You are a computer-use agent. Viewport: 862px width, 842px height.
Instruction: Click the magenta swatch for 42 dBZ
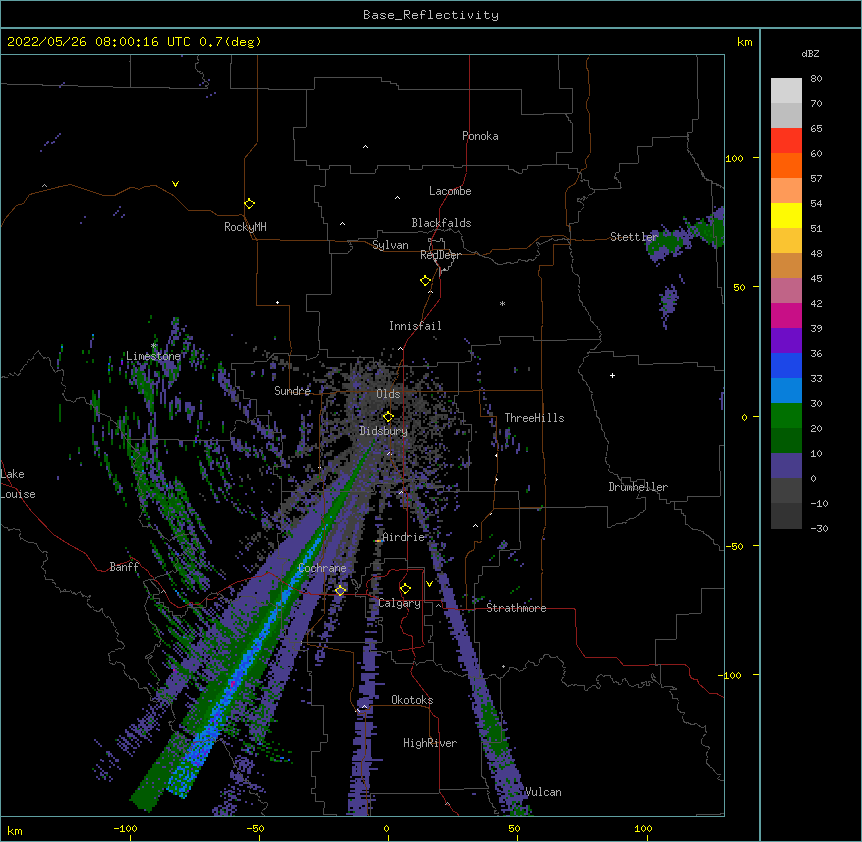[786, 315]
